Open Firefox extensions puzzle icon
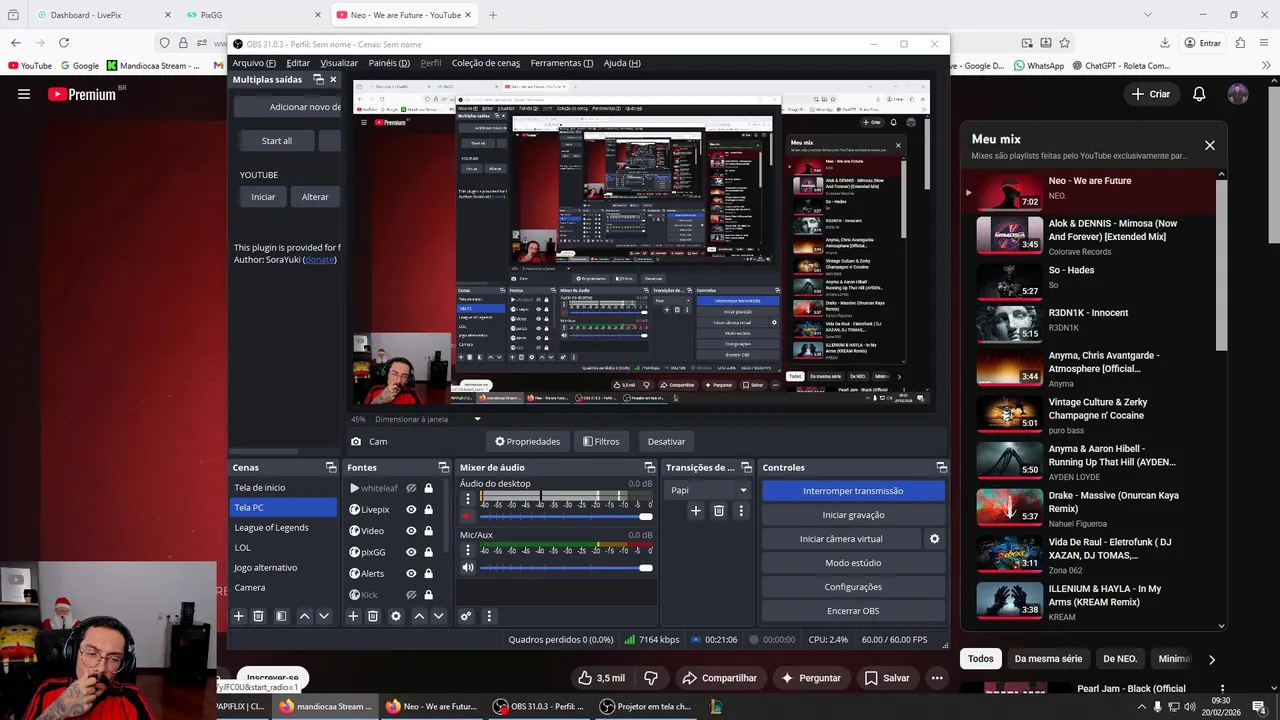This screenshot has width=1280, height=720. coord(1240,43)
